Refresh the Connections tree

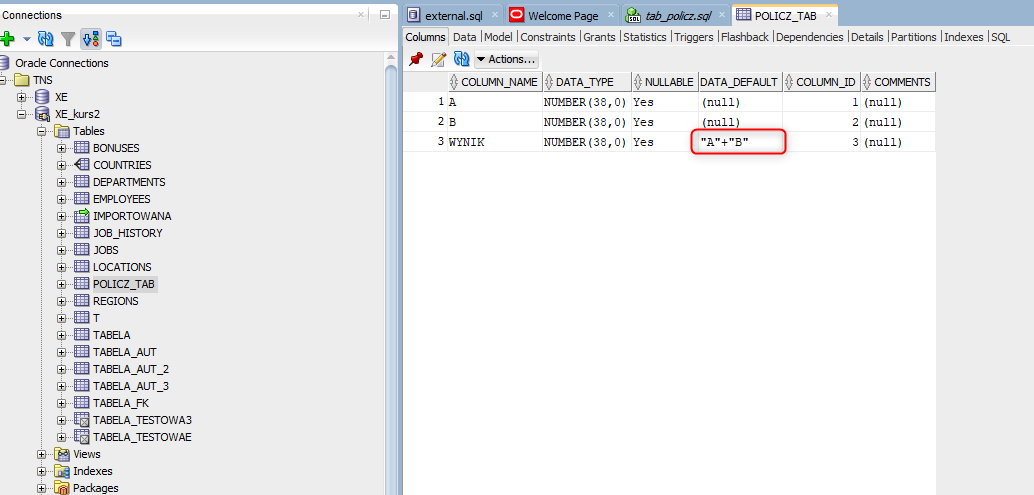click(x=45, y=39)
